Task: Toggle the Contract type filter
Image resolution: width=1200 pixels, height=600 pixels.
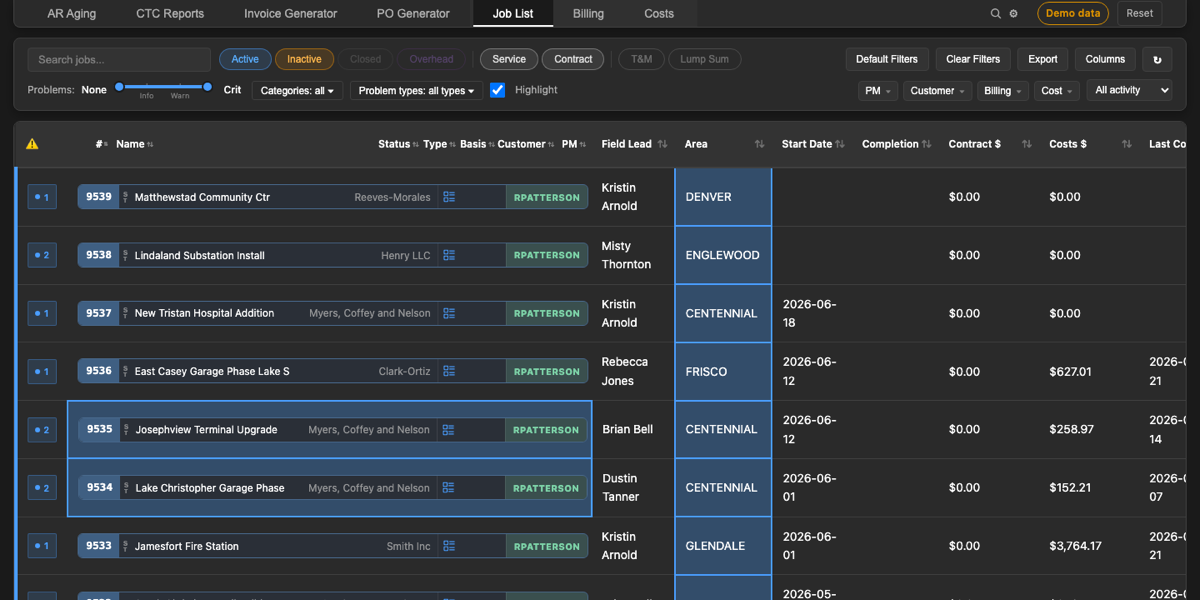Action: [x=573, y=59]
